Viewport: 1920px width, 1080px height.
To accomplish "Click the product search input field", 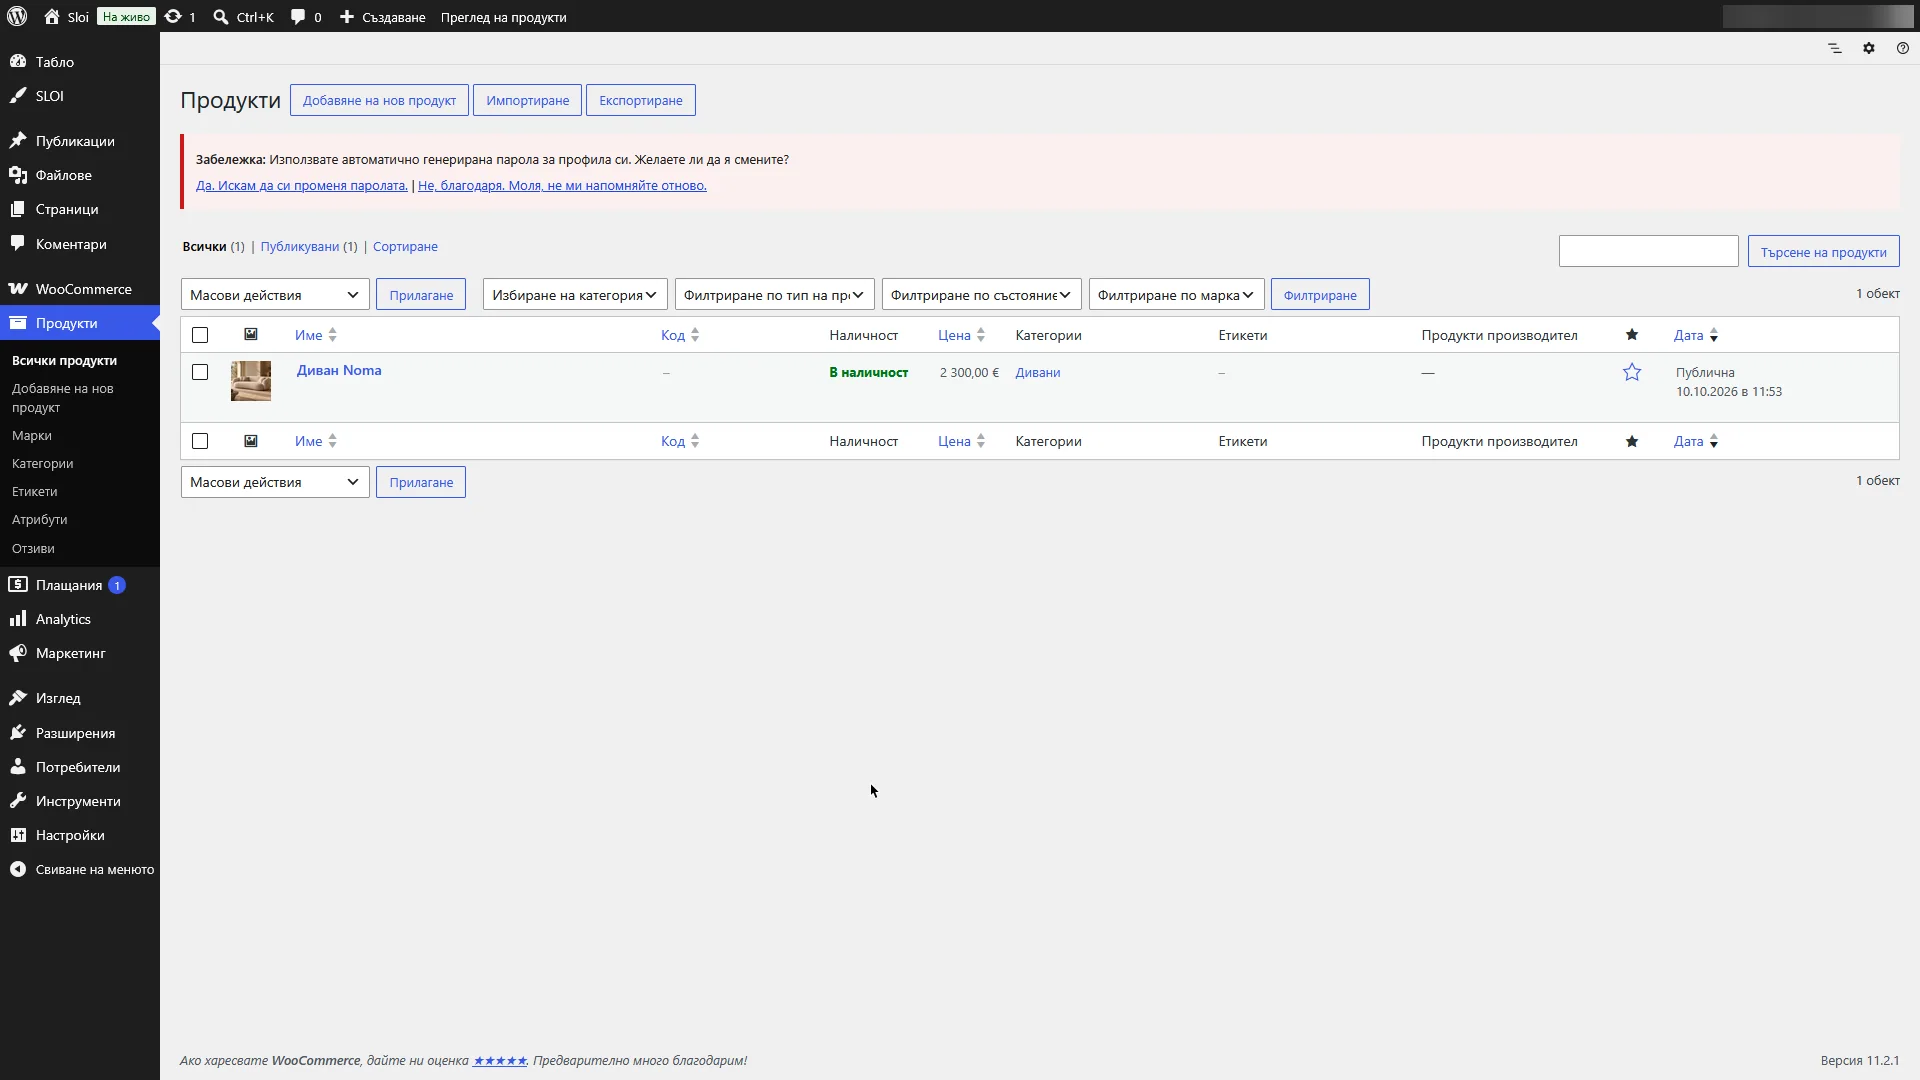I will (x=1648, y=251).
